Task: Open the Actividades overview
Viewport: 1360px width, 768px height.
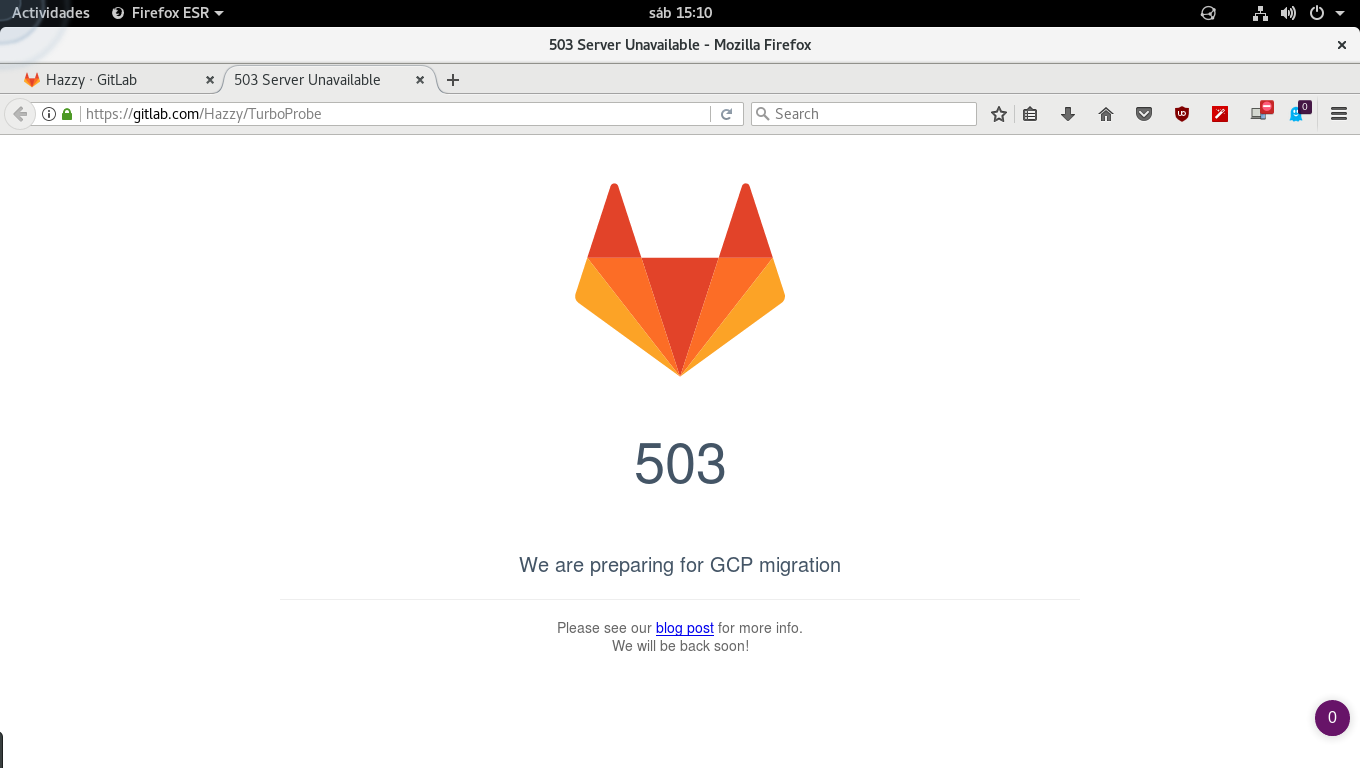Action: pyautogui.click(x=50, y=13)
